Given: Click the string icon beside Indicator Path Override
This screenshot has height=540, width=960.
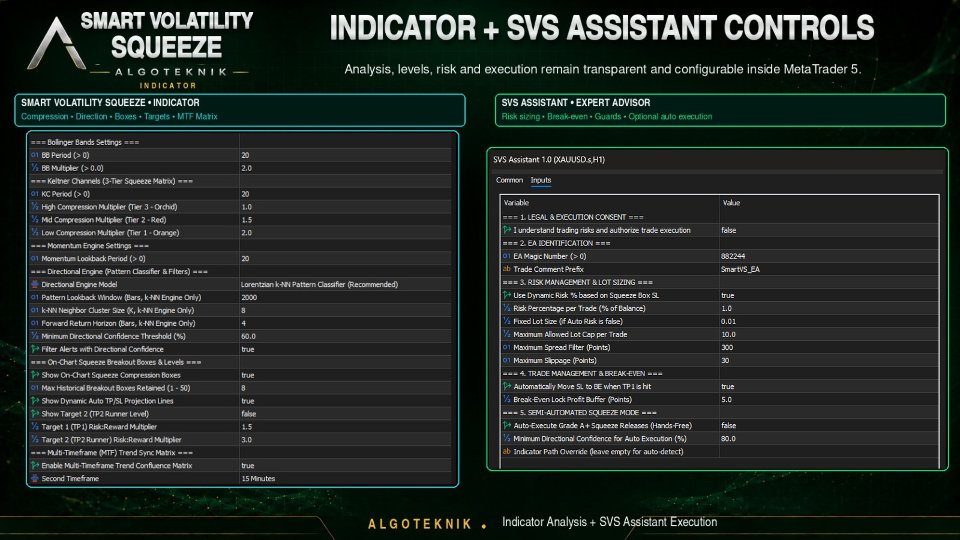Looking at the screenshot, I should (x=507, y=451).
